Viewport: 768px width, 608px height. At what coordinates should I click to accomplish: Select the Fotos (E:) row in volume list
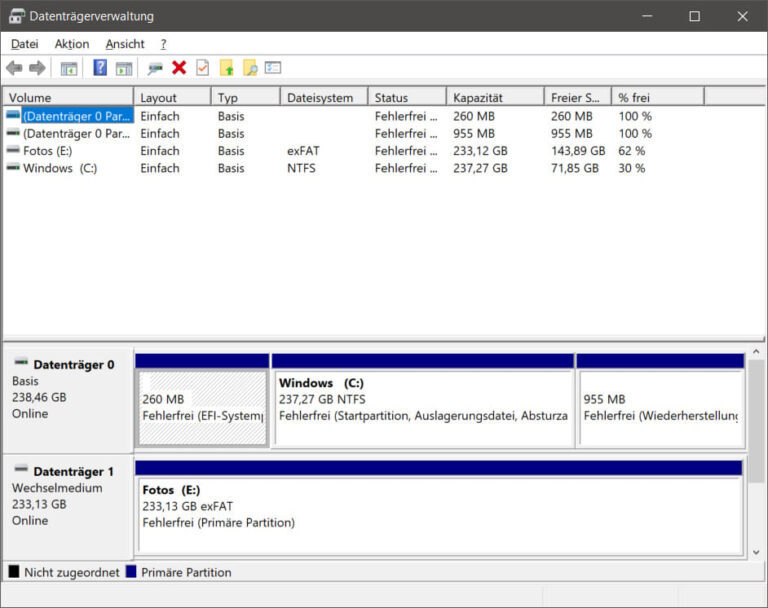click(47, 151)
